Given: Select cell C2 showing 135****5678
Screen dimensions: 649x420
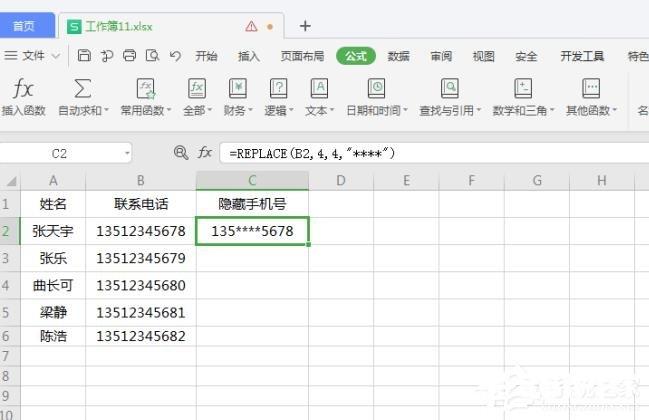Looking at the screenshot, I should tap(252, 231).
